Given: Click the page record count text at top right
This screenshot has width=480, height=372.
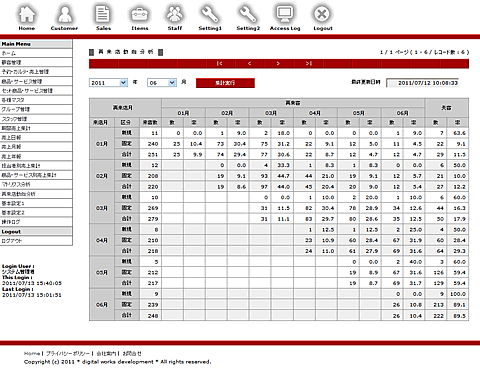Looking at the screenshot, I should [x=424, y=52].
